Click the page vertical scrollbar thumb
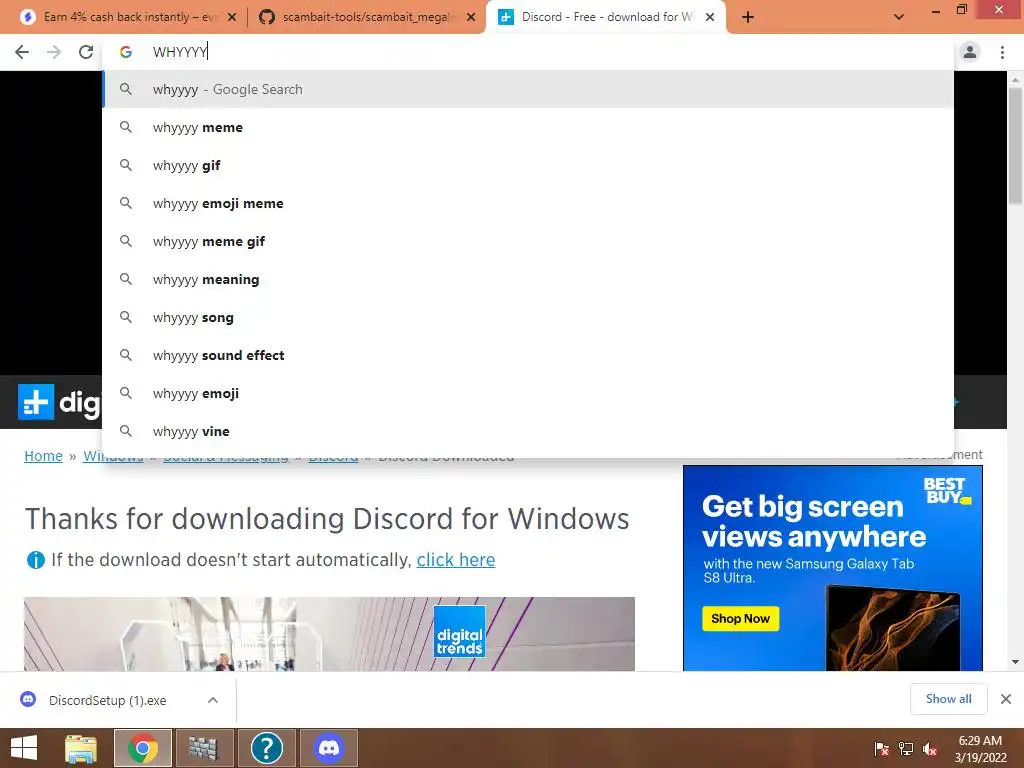The image size is (1024, 768). click(1015, 146)
